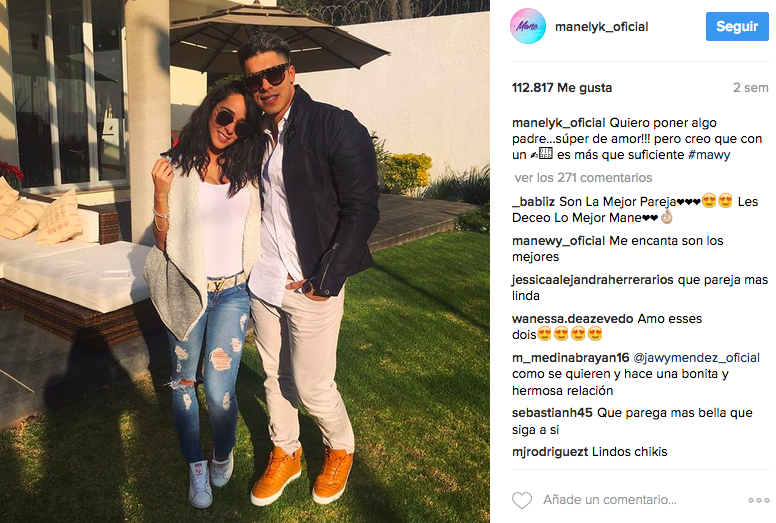This screenshot has width=776, height=523.
Task: Click the 112.817 Me gusta count
Action: (x=562, y=88)
